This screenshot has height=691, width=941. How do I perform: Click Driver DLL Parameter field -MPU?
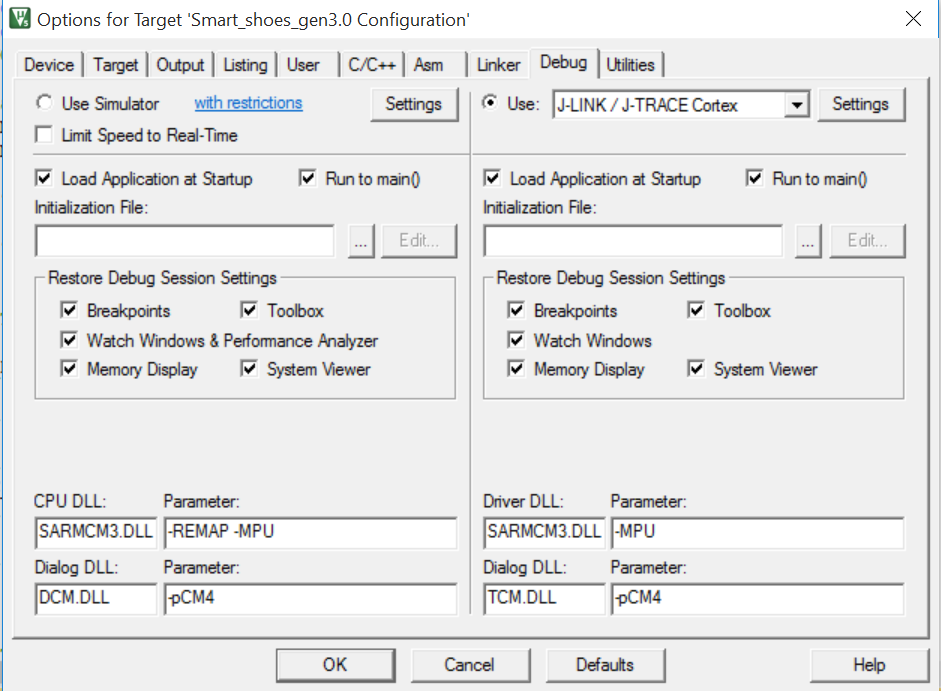[757, 533]
